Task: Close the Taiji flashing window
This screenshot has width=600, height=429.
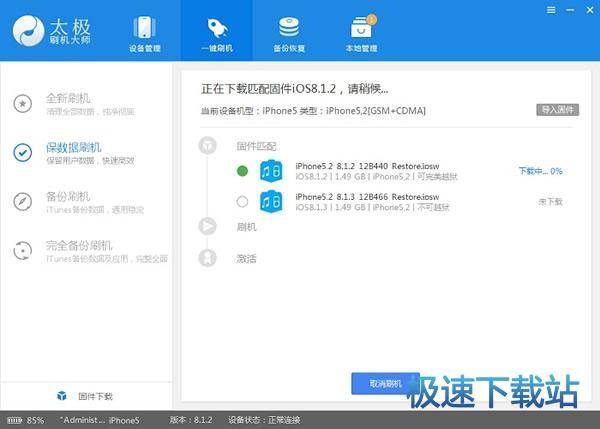Action: coord(590,10)
